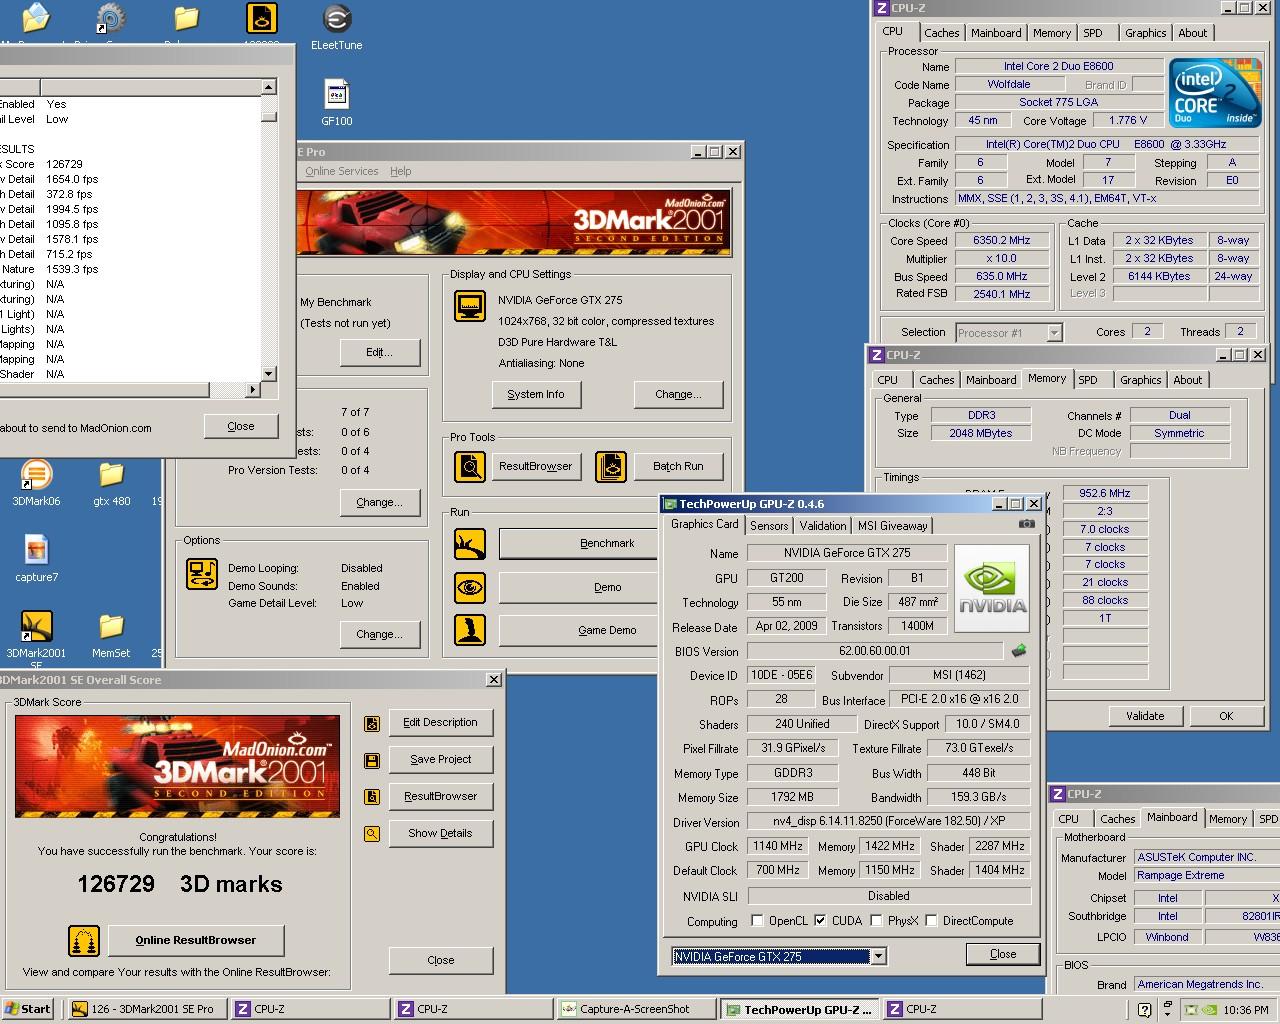This screenshot has width=1280, height=1024.
Task: Click the Online ResultBrowser podium icon
Action: pyautogui.click(x=84, y=941)
